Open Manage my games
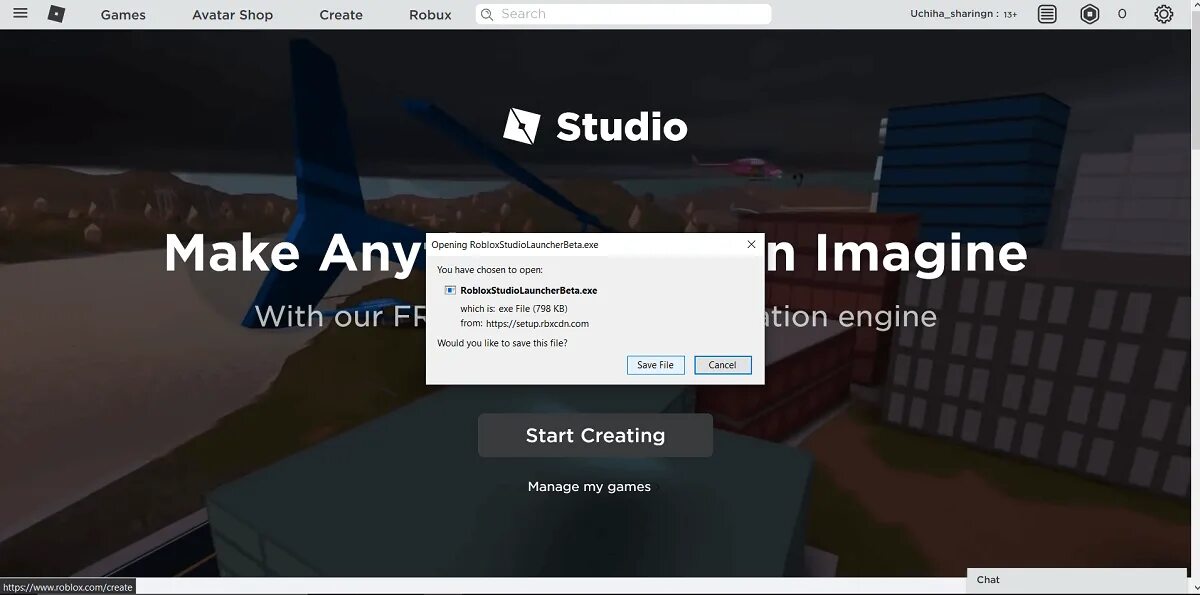 point(589,486)
